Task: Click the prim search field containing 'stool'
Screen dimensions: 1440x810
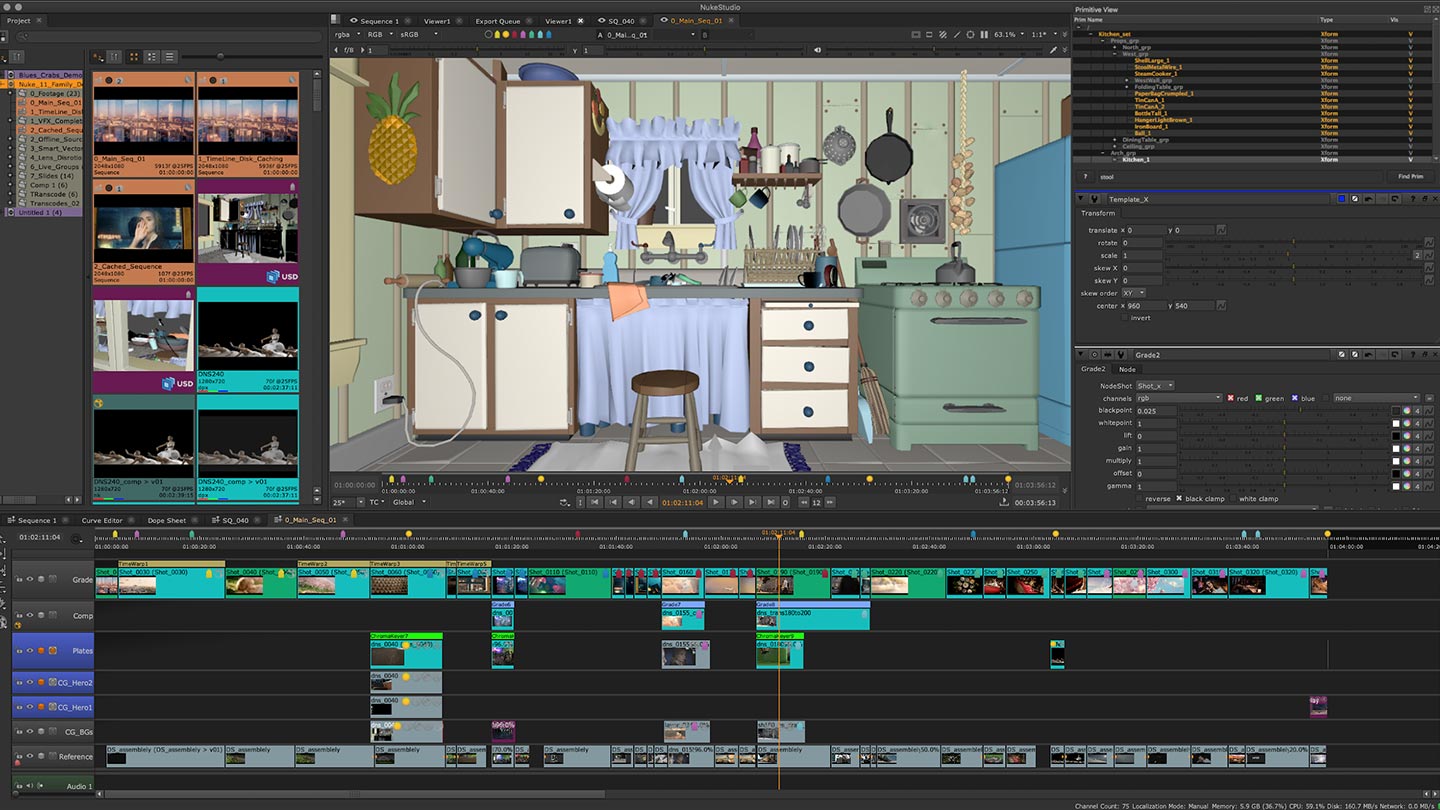Action: coord(1239,177)
